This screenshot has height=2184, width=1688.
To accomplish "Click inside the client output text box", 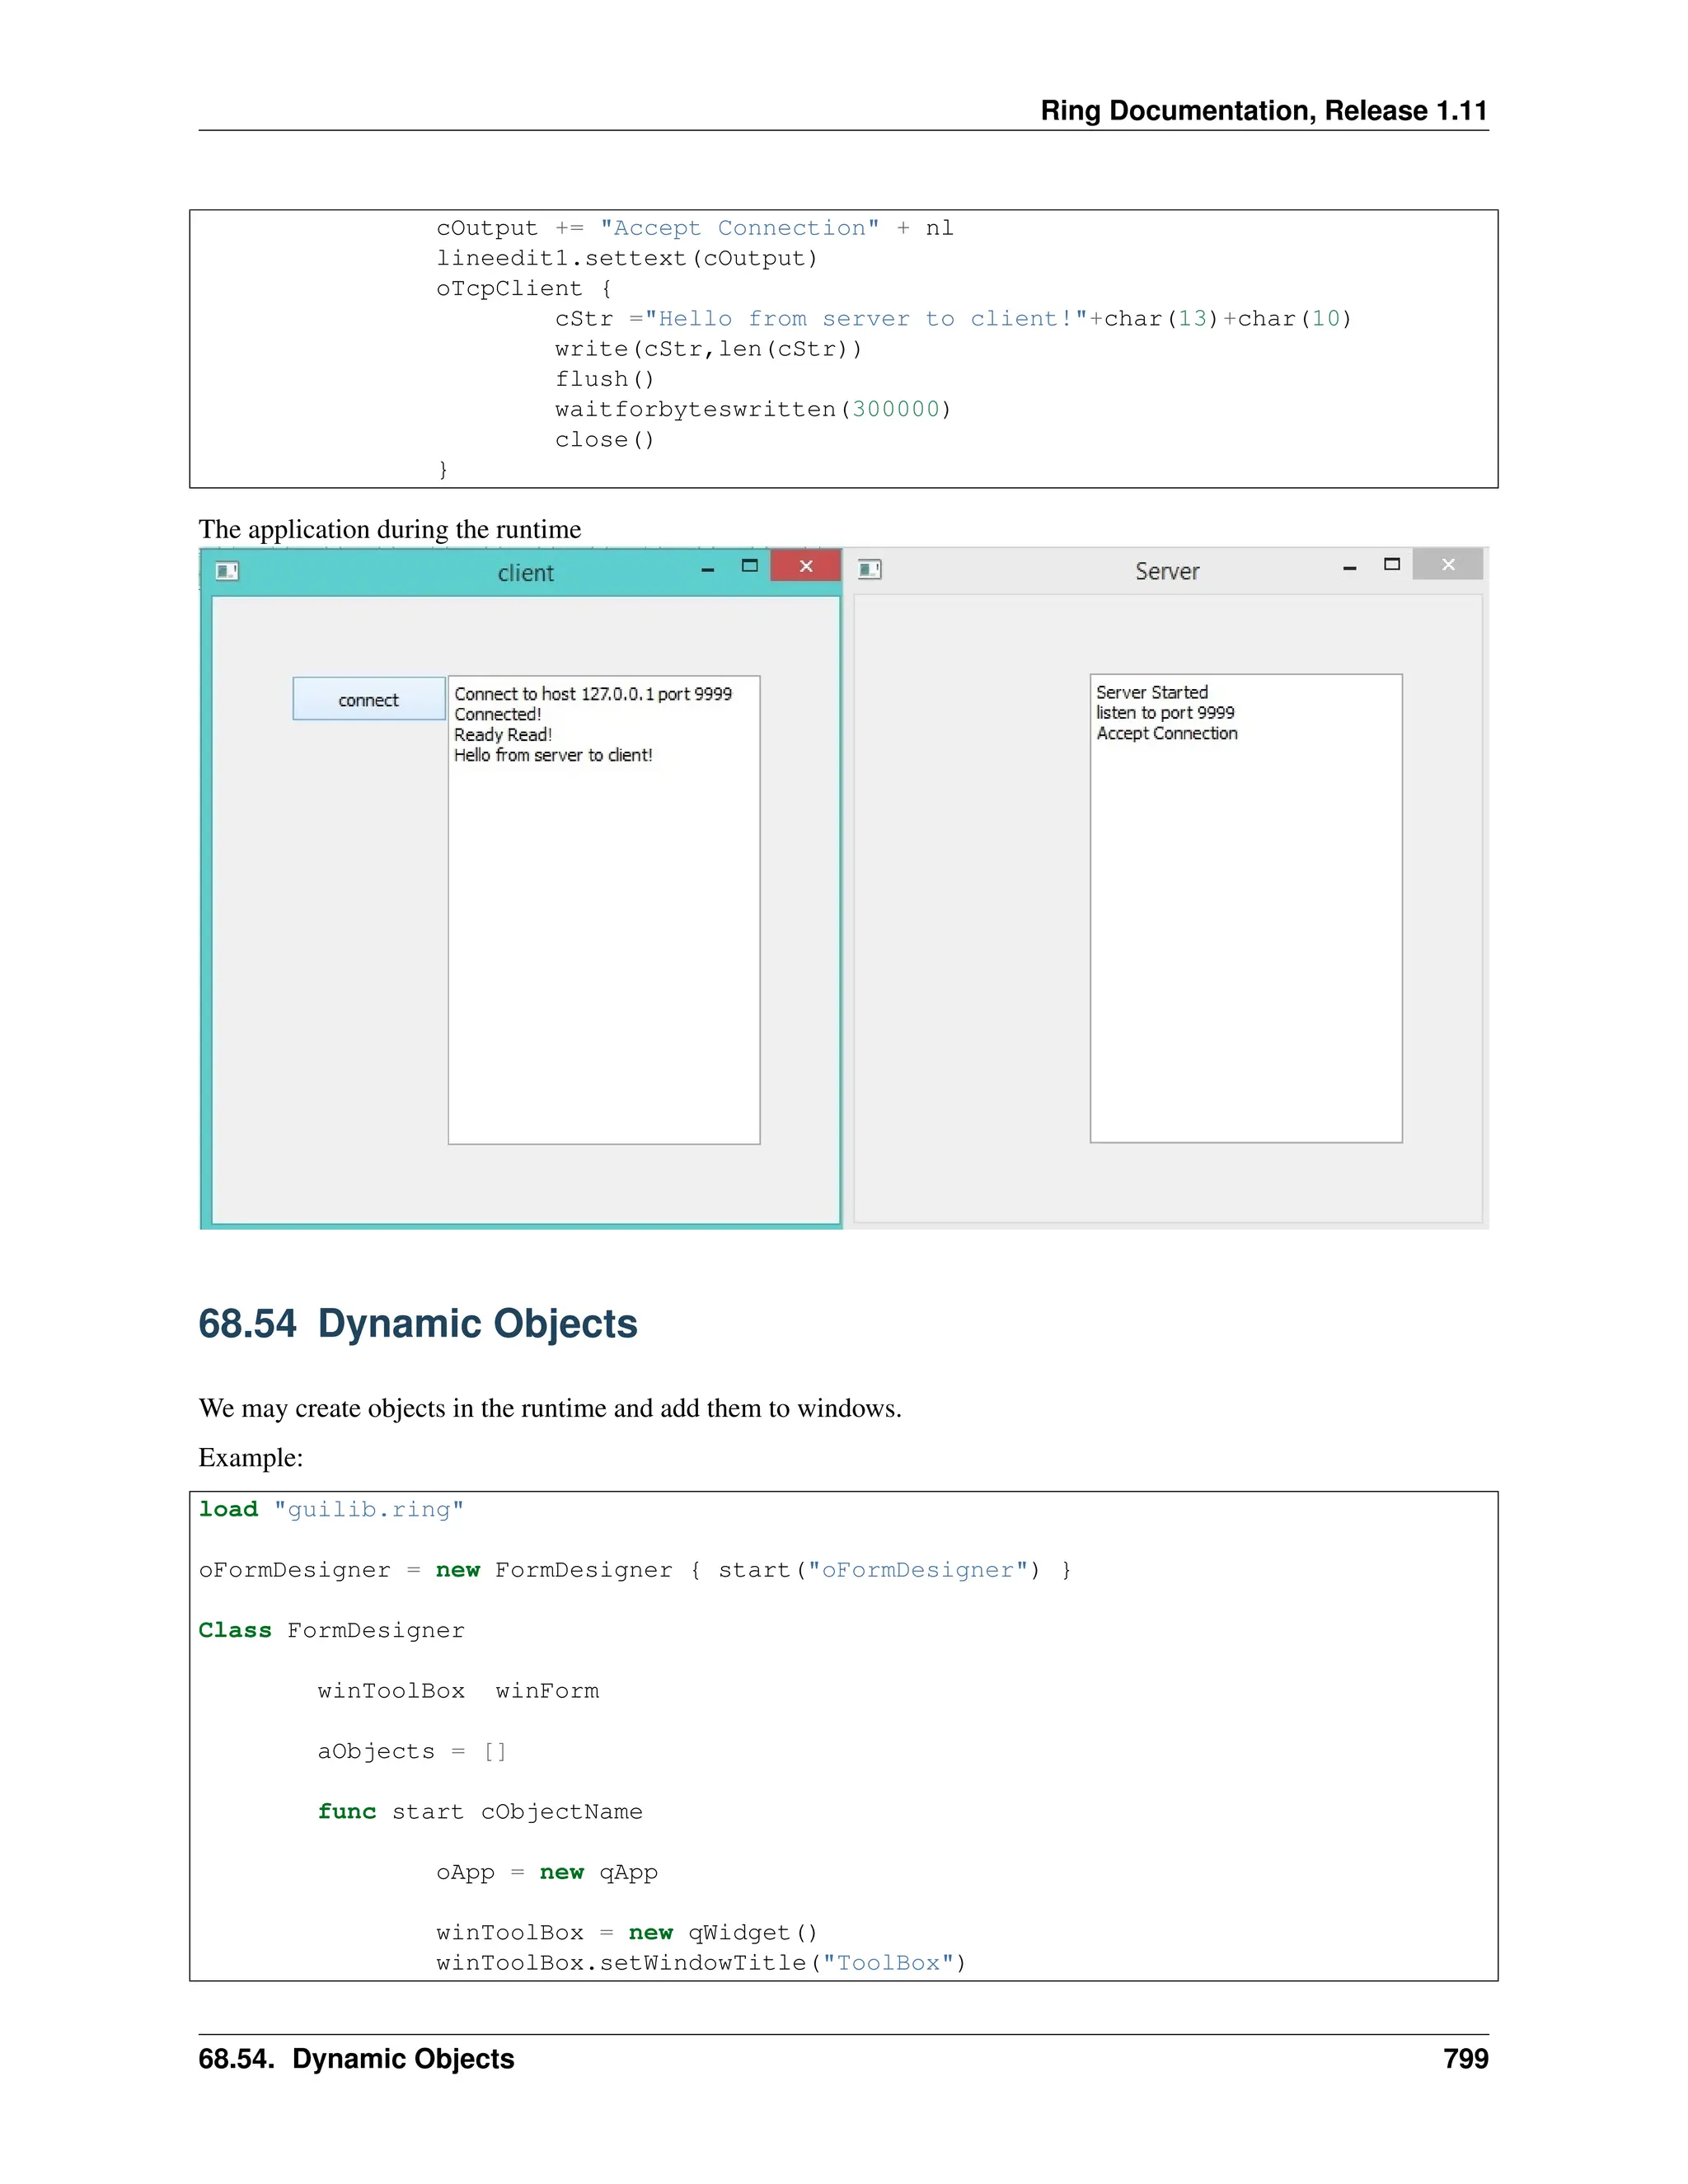I will pyautogui.click(x=604, y=950).
